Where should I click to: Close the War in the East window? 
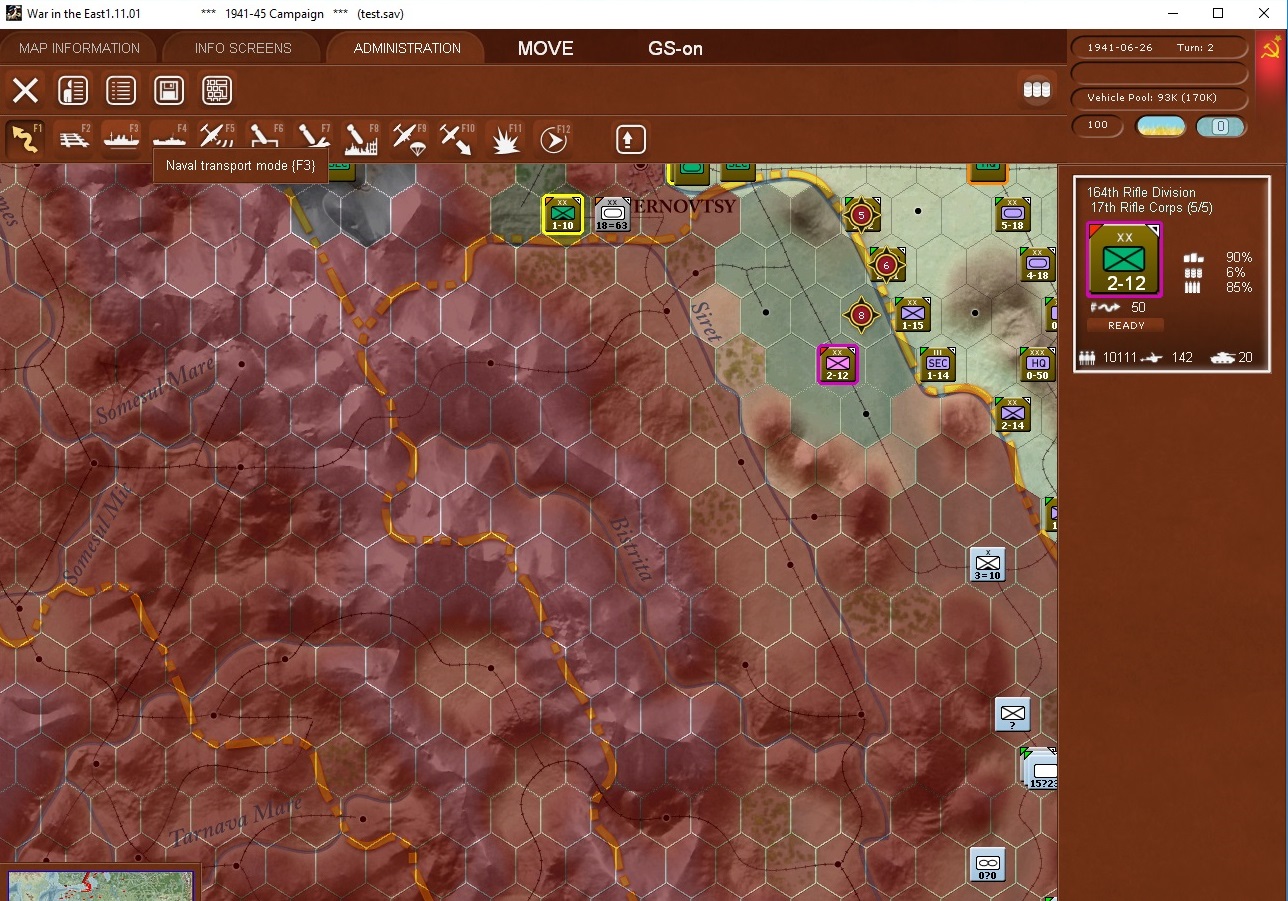[1263, 13]
